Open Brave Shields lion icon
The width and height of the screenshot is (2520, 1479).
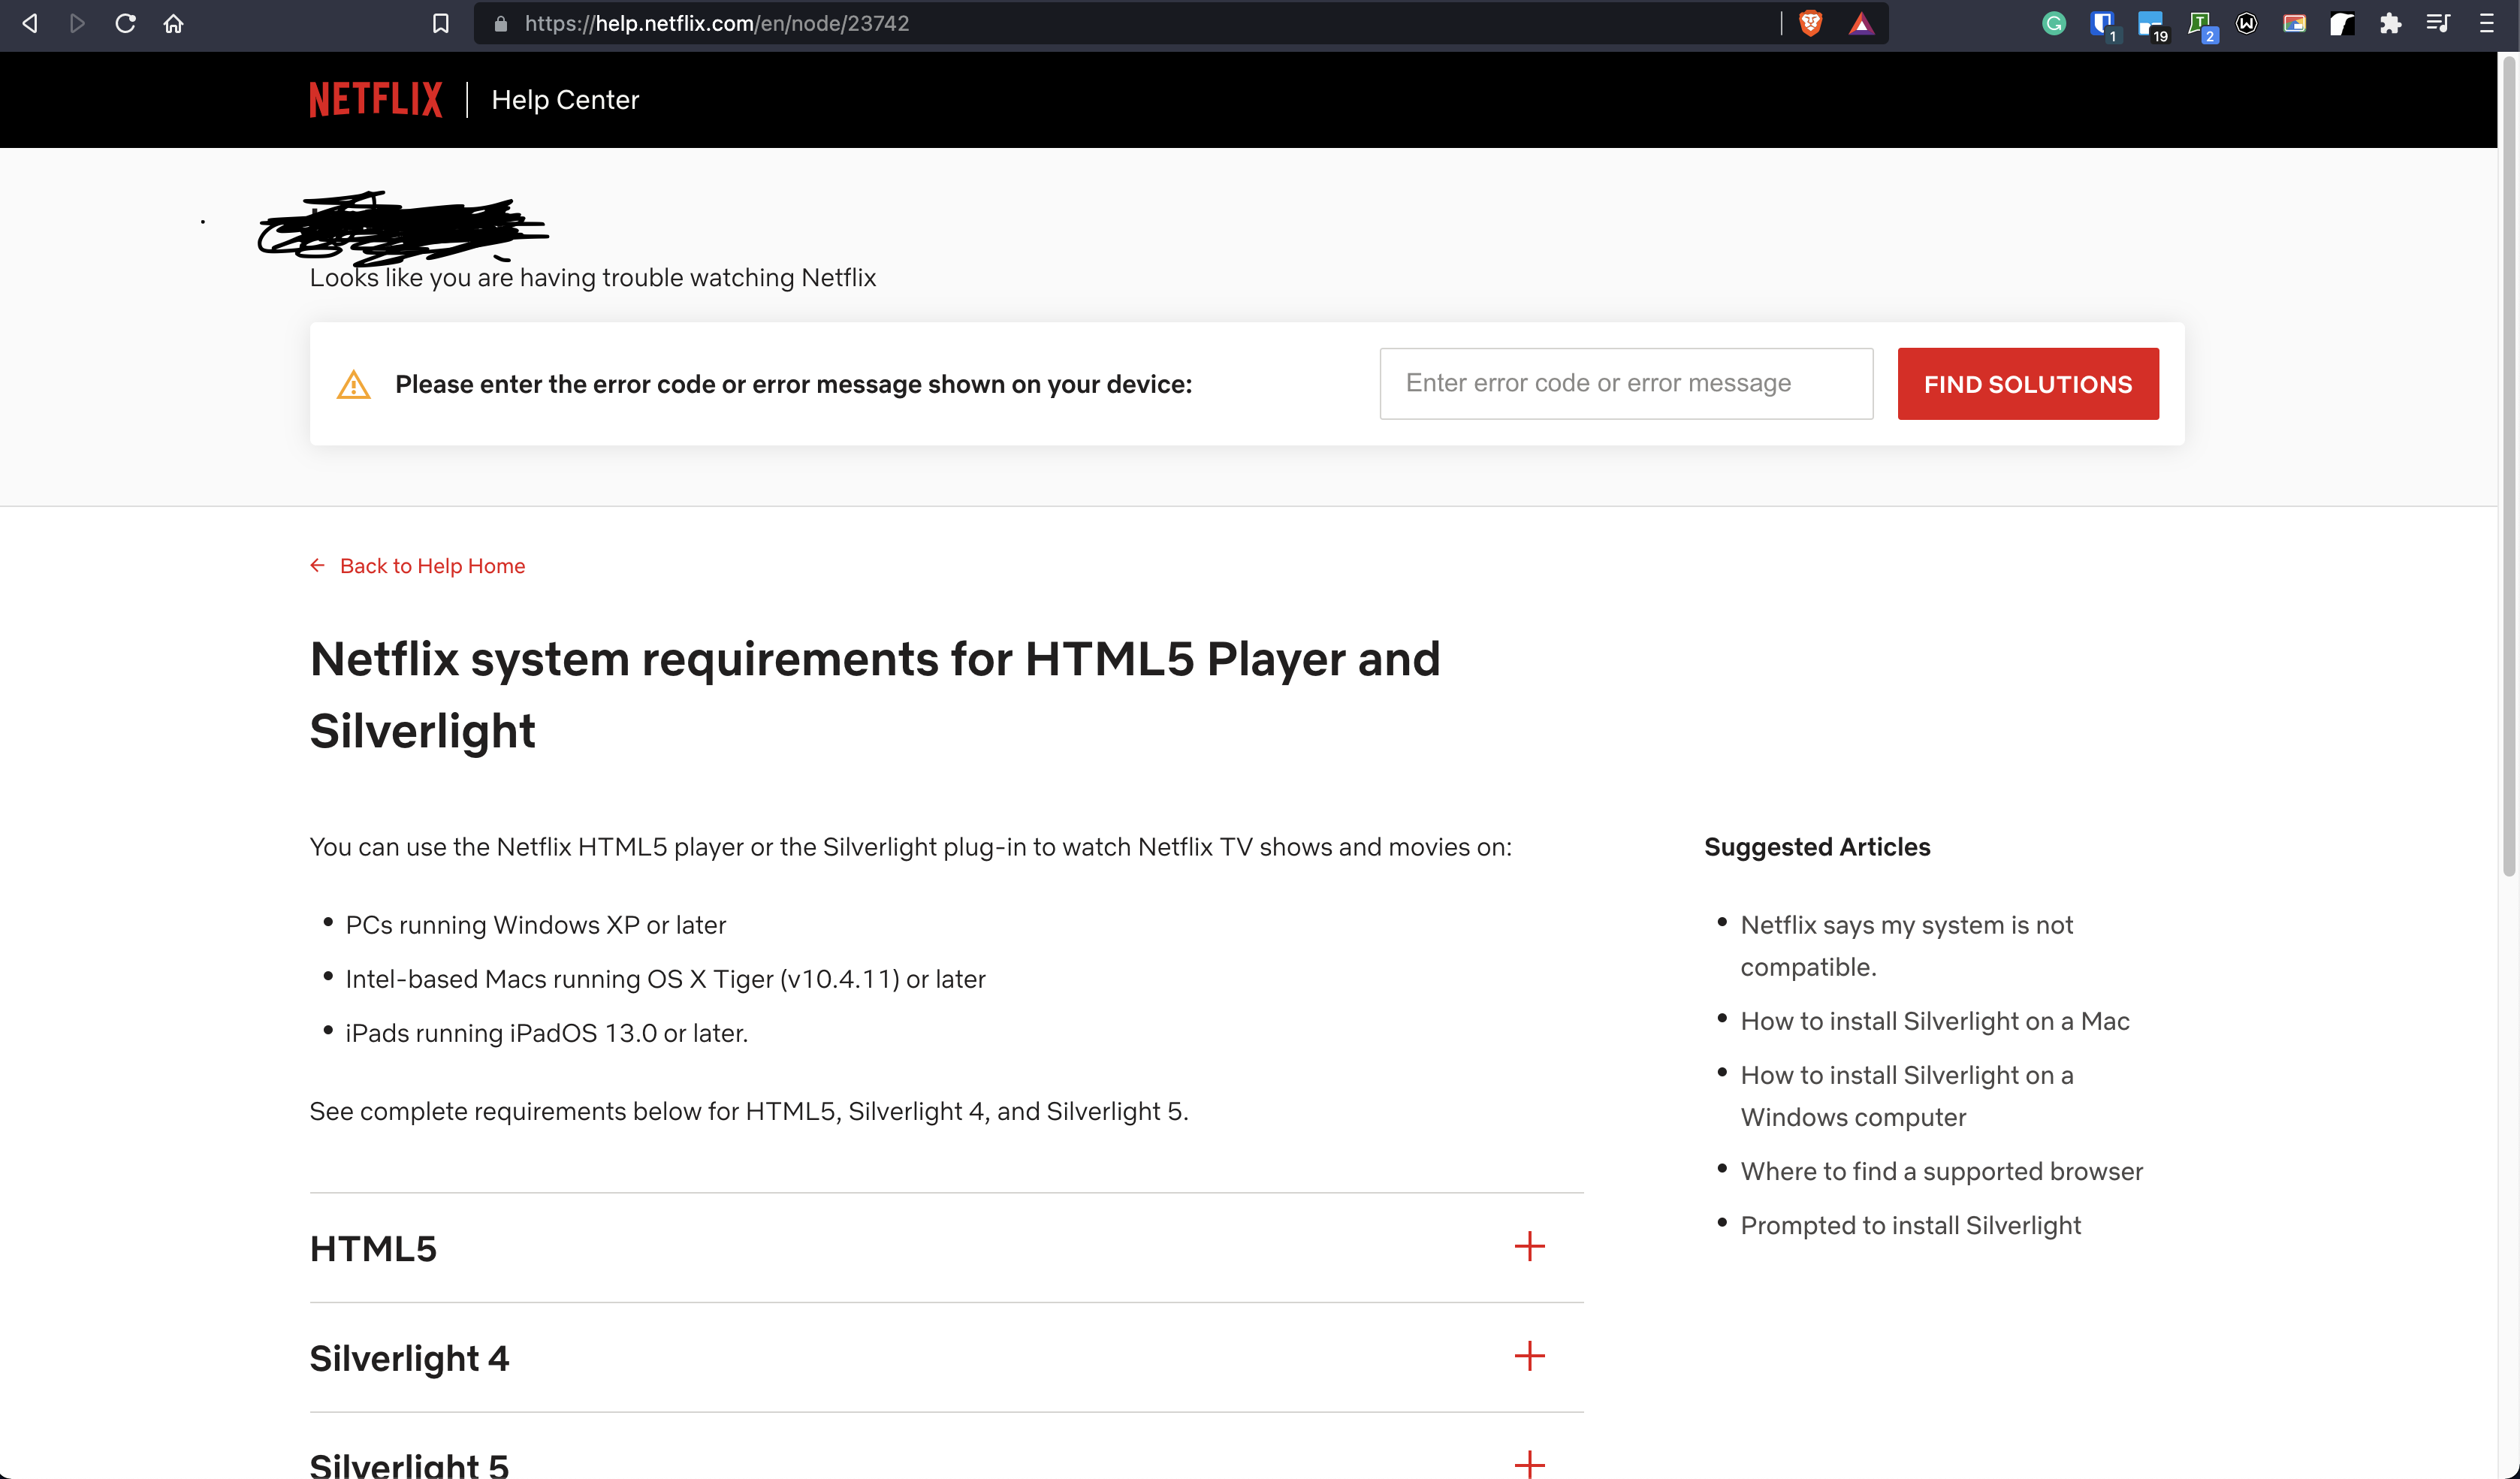point(1810,23)
